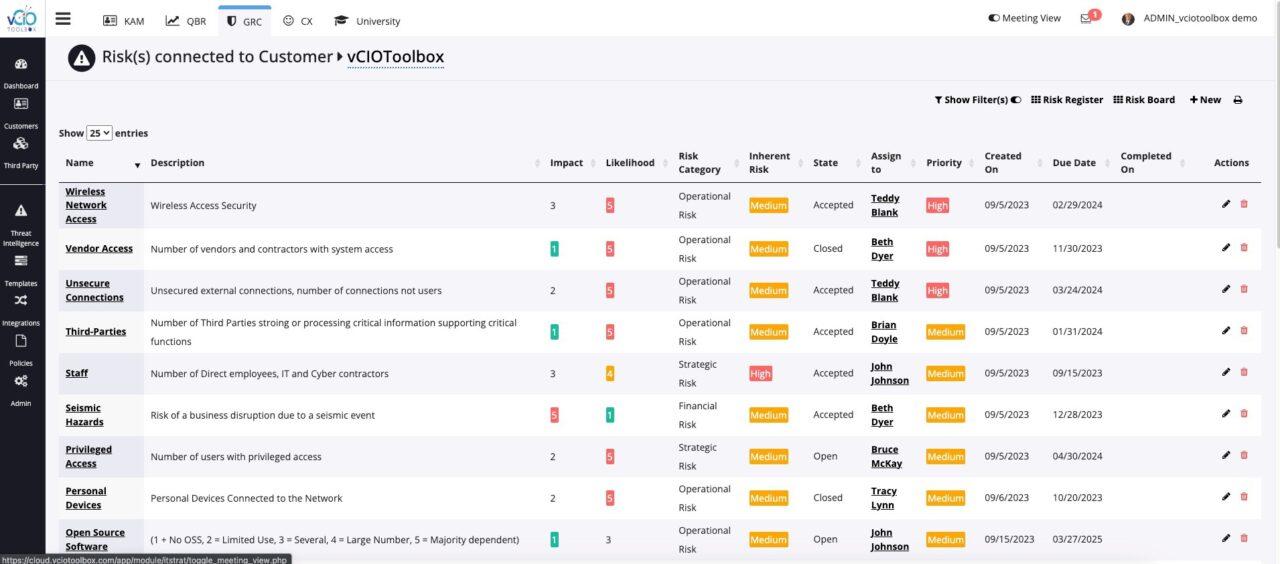The height and width of the screenshot is (564, 1280).
Task: Open Teddy Blank in Wireless Network row
Action: 885,205
